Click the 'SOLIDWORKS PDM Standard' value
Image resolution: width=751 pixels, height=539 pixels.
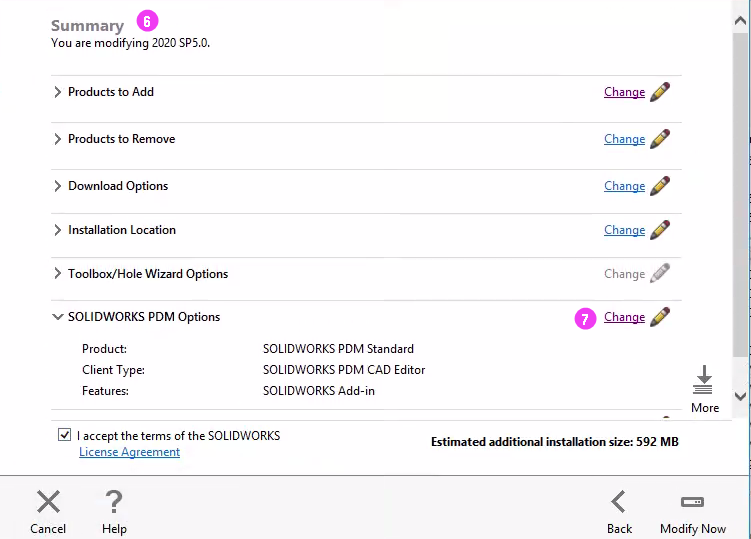(338, 348)
